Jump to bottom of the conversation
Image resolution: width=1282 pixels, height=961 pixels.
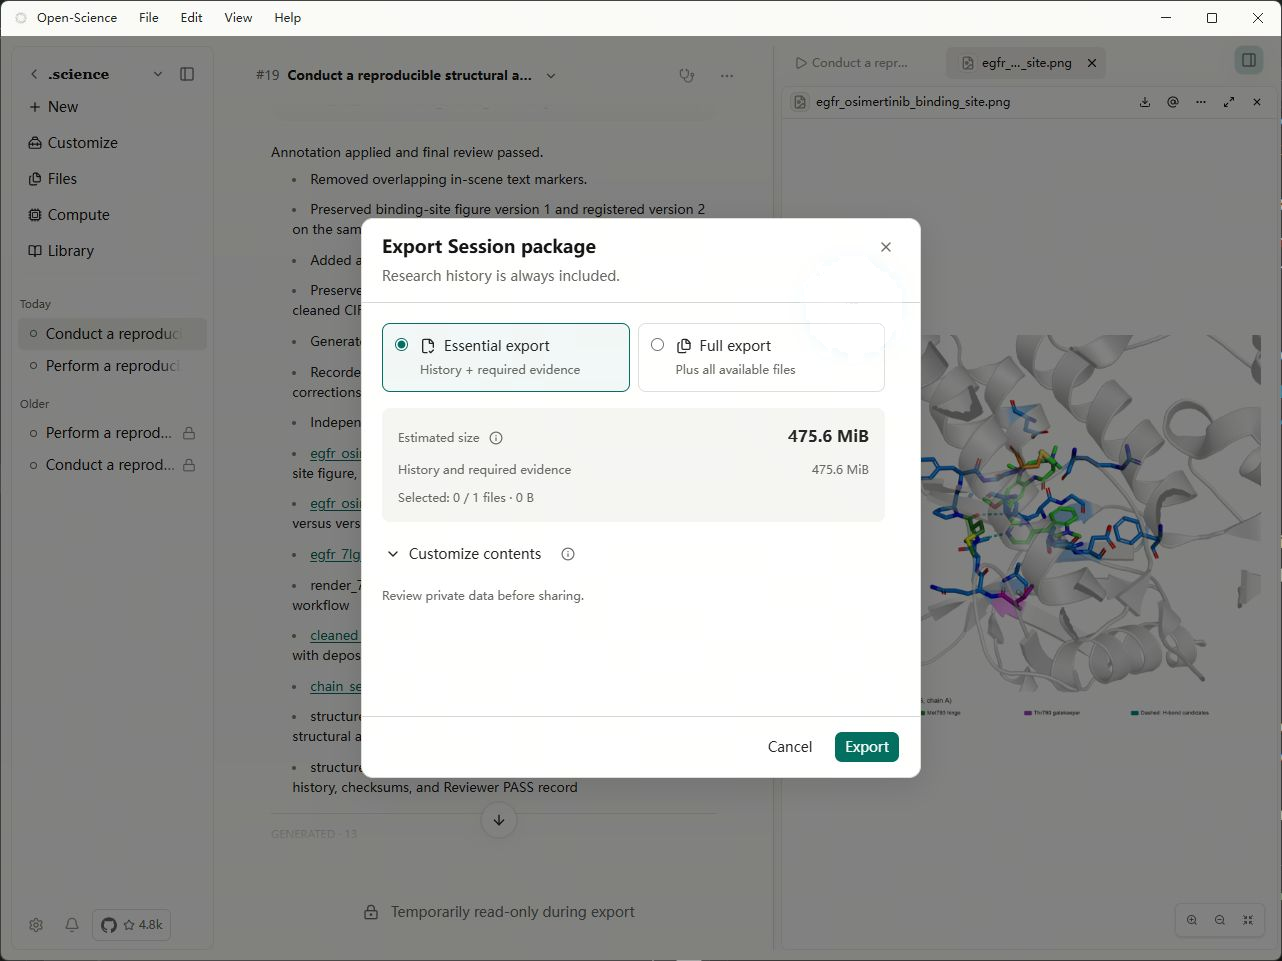point(499,821)
